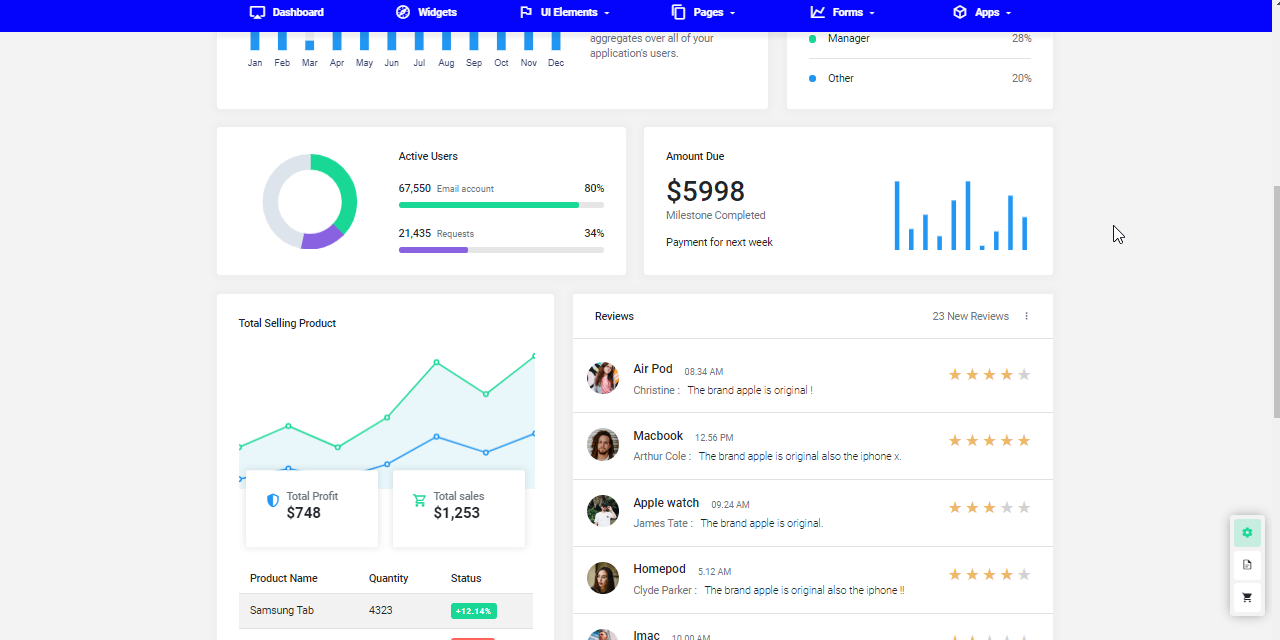
Task: Click the fifth star on Air Pod review
Action: pyautogui.click(x=1024, y=375)
